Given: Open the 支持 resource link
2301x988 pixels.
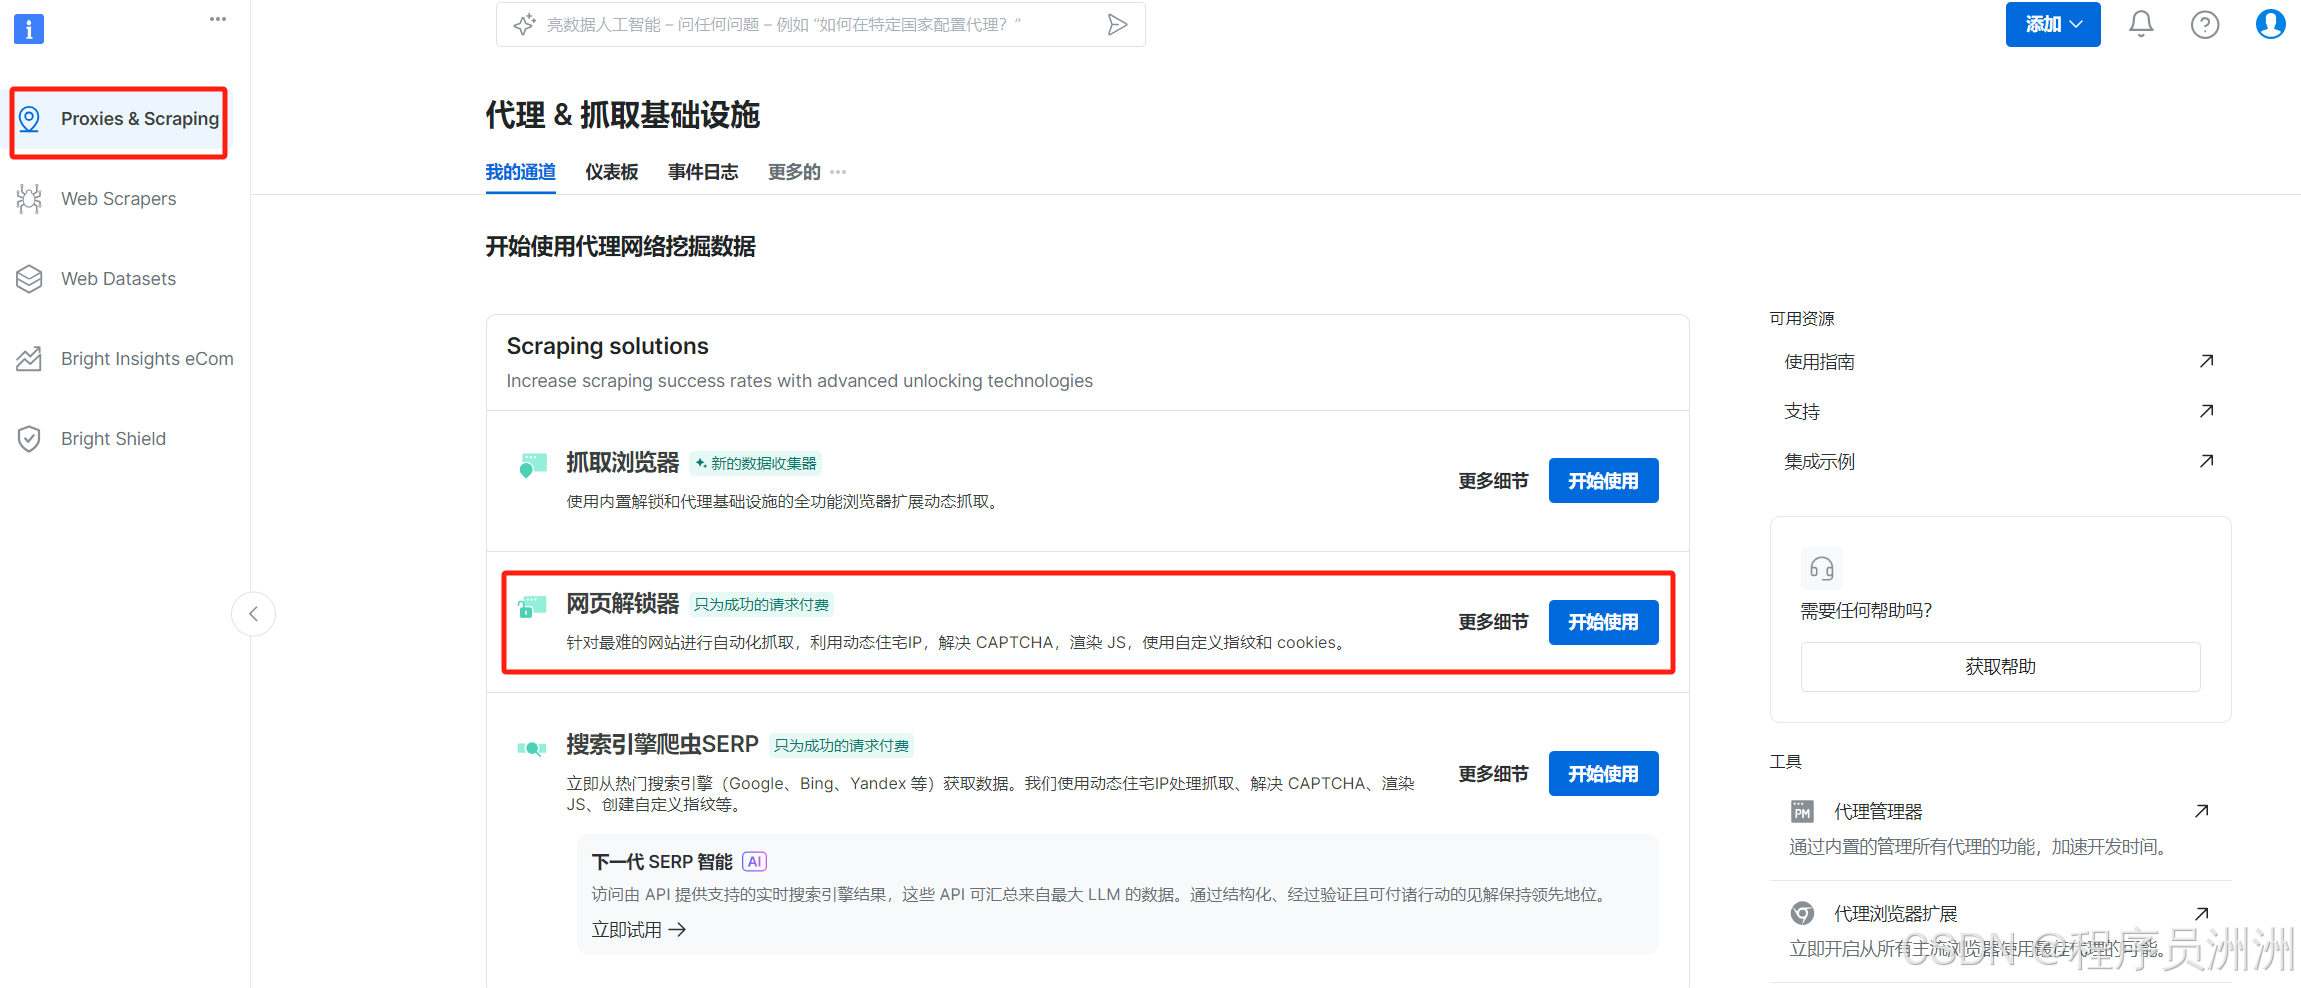Looking at the screenshot, I should point(1802,412).
